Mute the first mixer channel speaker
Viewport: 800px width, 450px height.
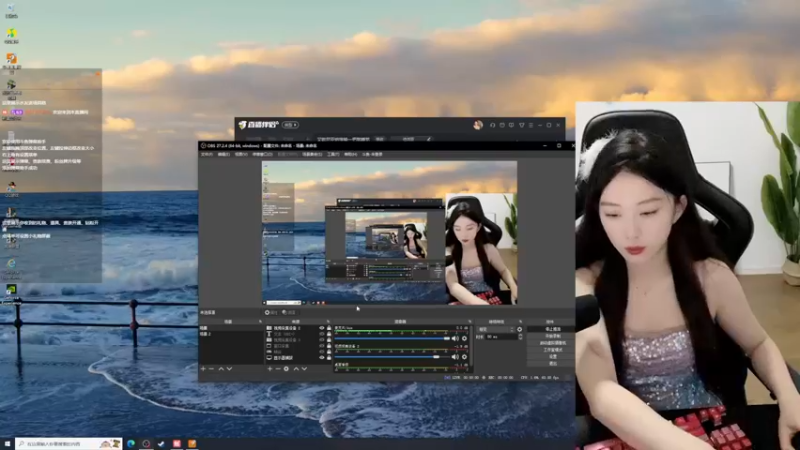tap(455, 338)
